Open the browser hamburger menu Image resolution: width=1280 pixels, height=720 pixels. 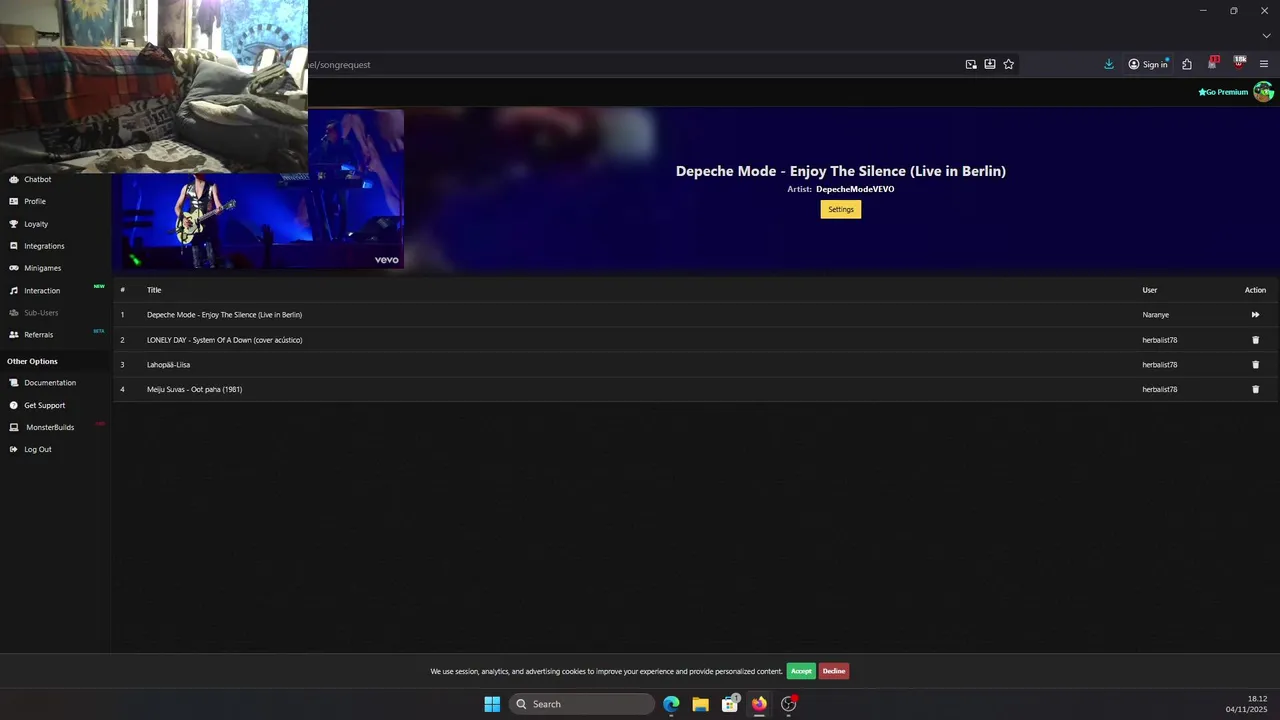point(1264,64)
